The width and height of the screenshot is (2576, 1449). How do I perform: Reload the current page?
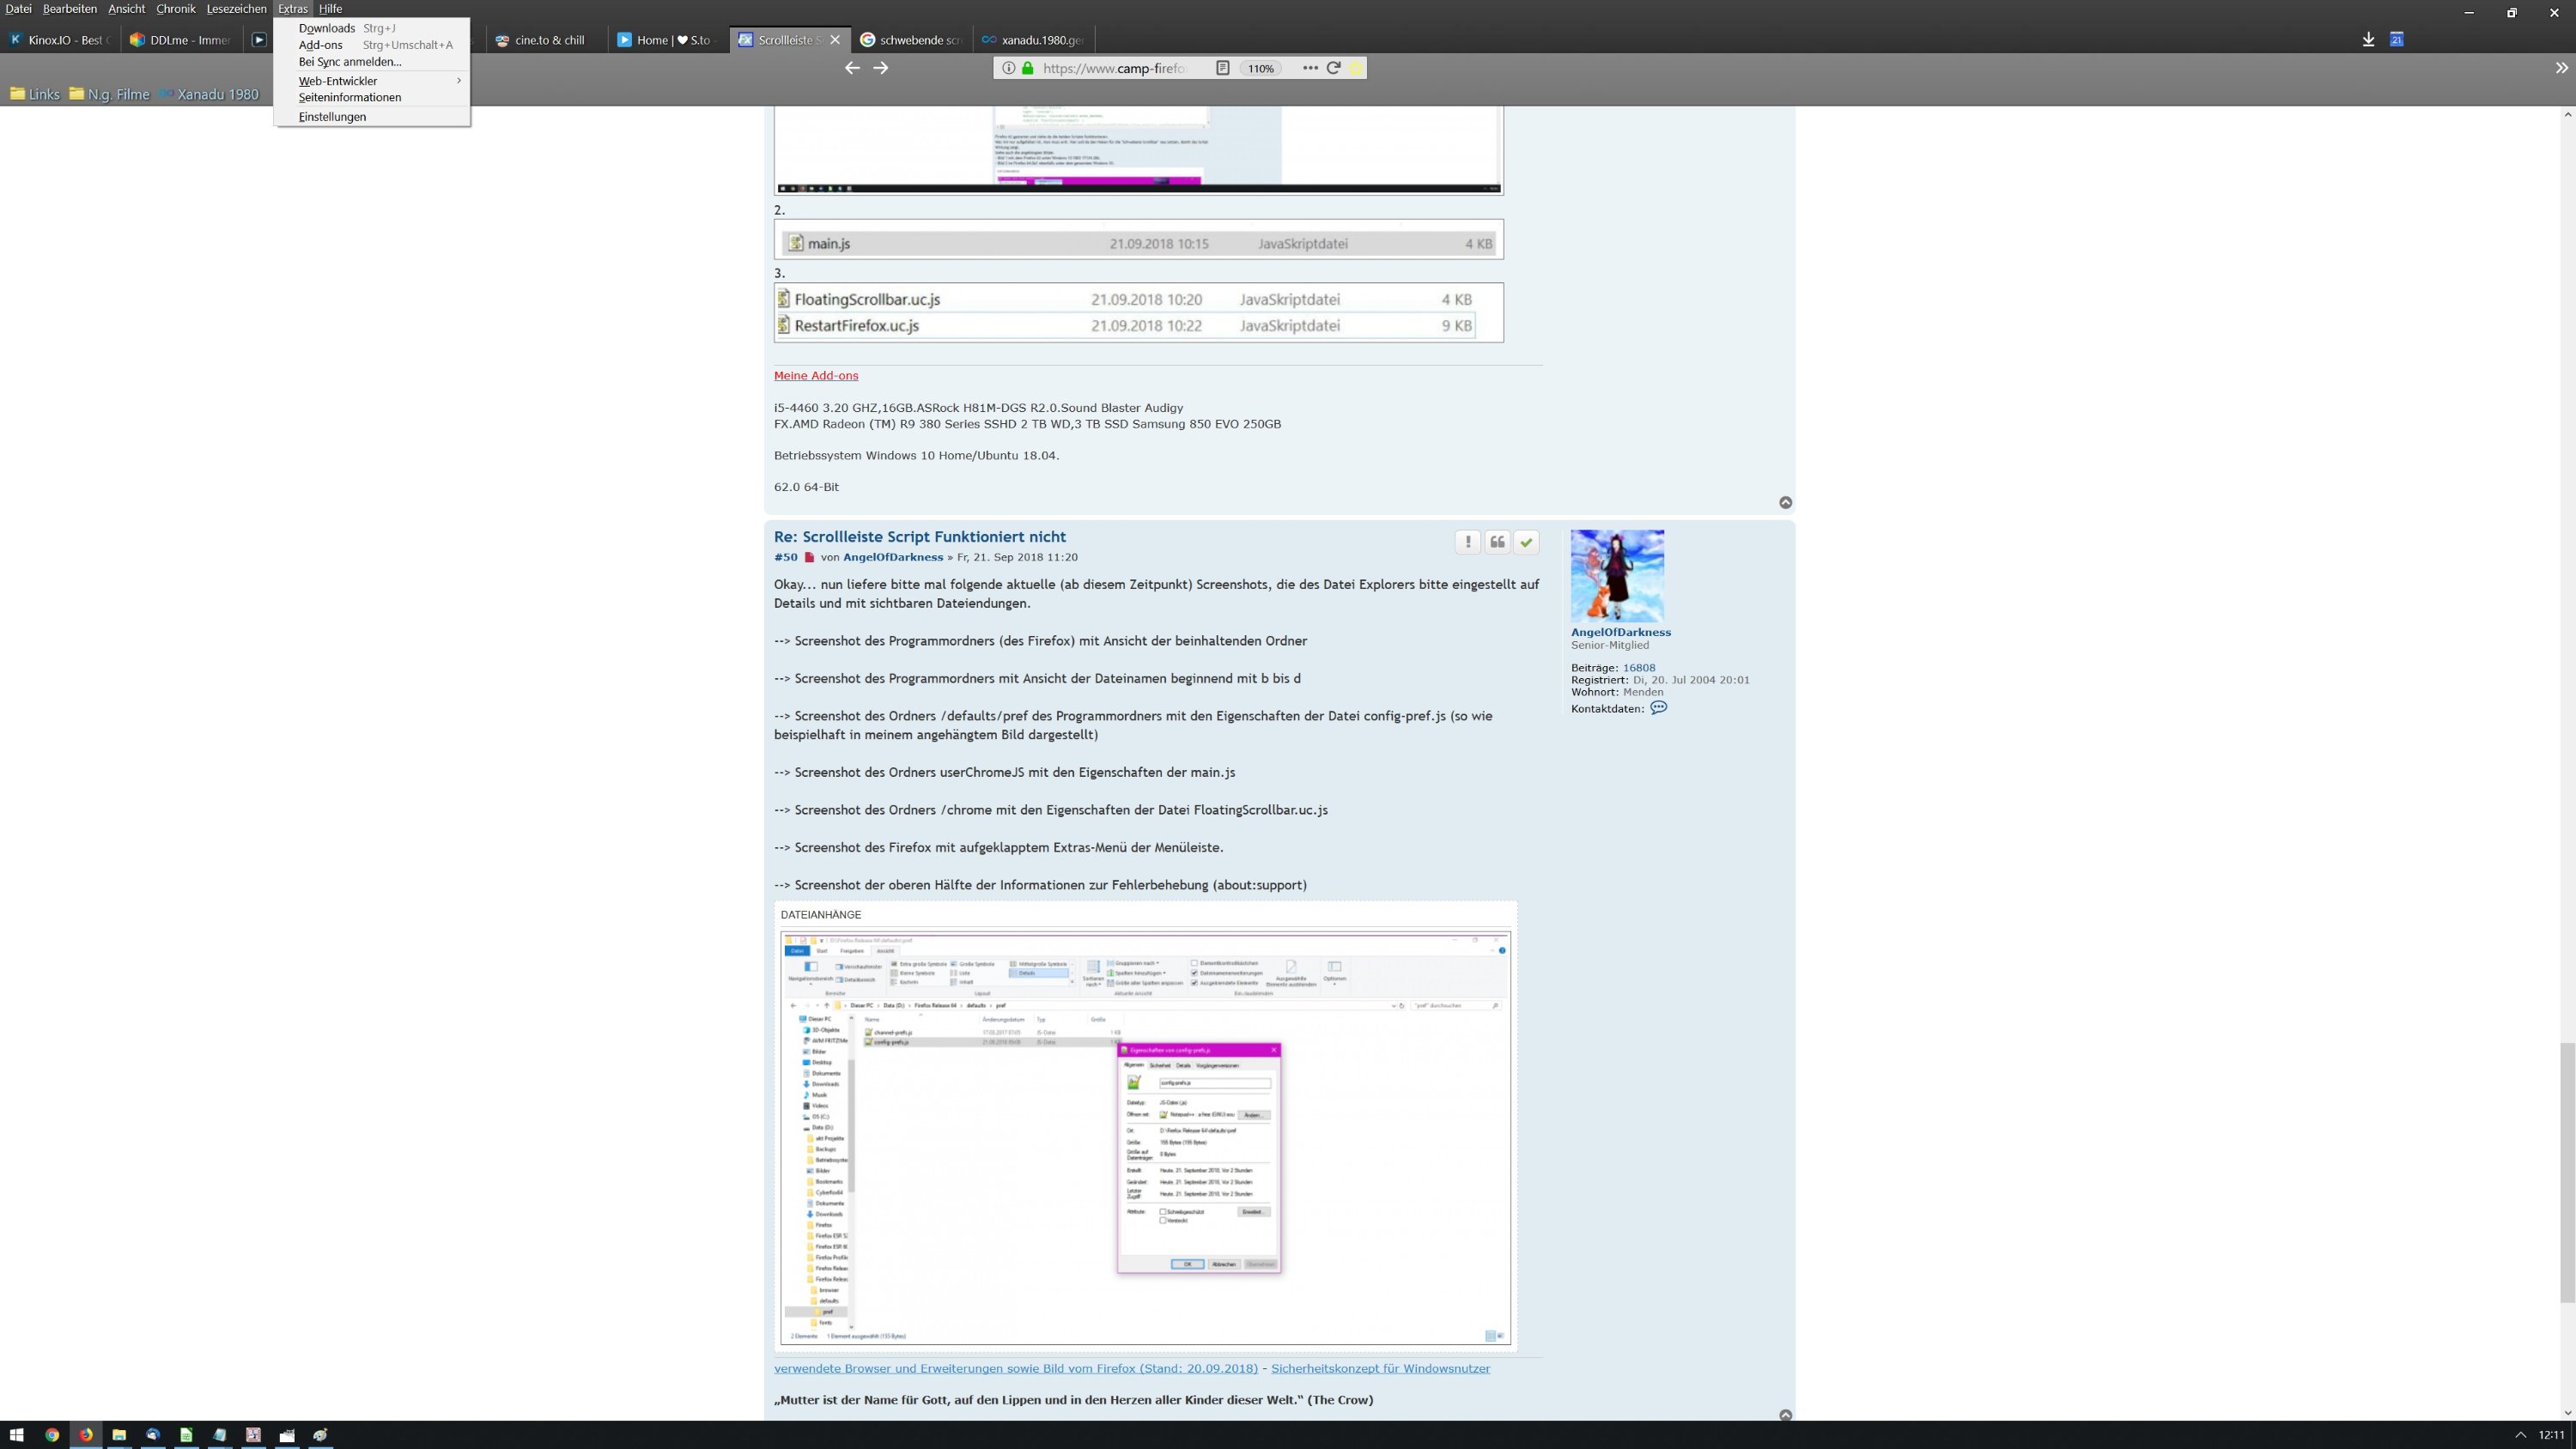tap(1333, 68)
